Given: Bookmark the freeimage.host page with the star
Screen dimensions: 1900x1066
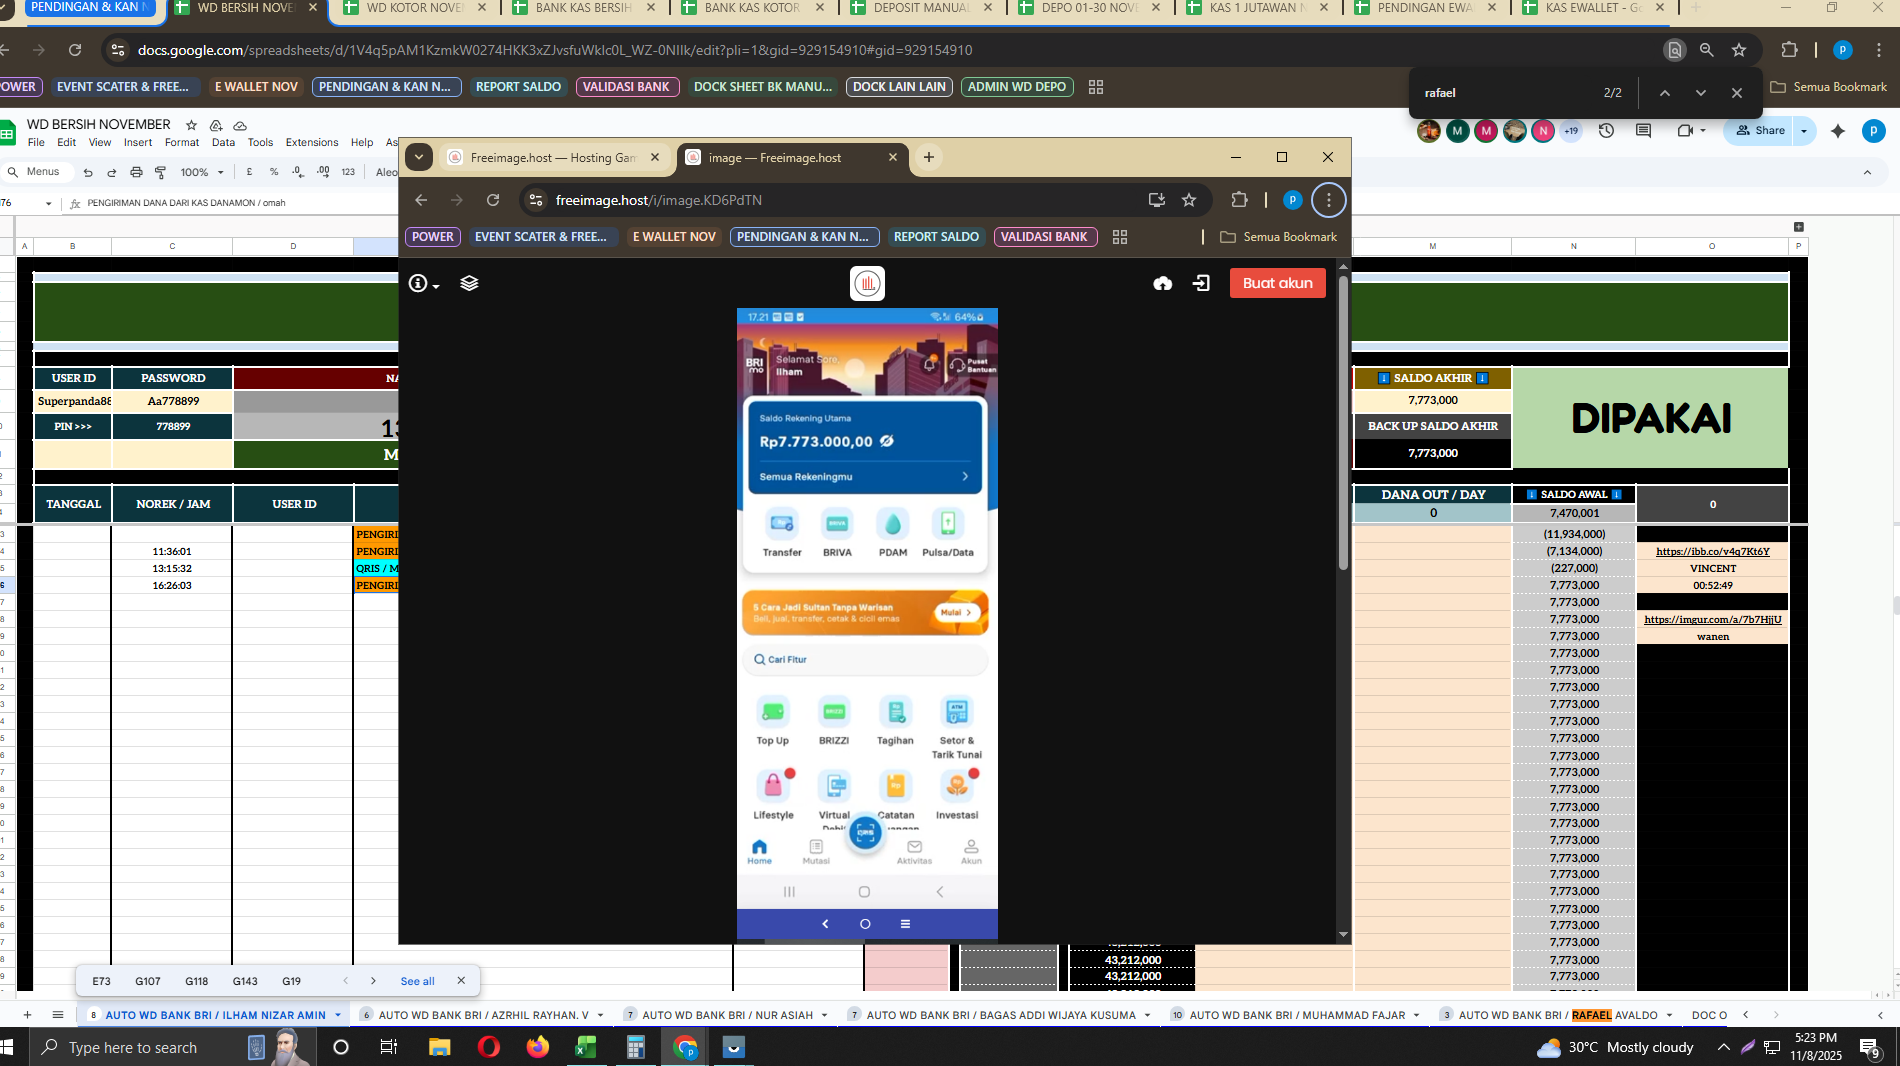Looking at the screenshot, I should [x=1189, y=200].
